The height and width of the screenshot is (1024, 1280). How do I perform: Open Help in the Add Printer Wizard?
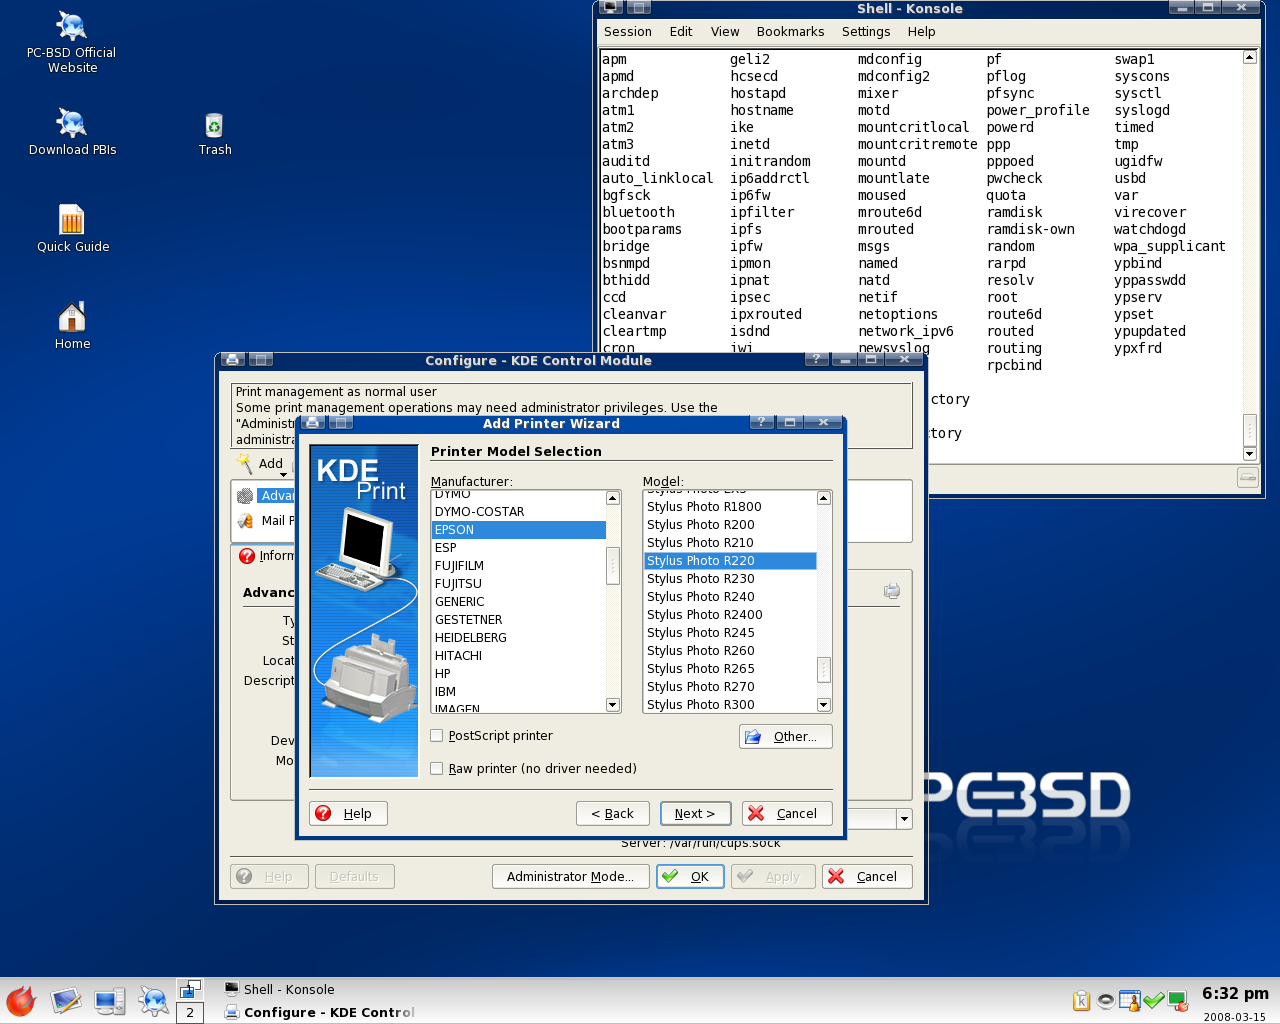(x=348, y=814)
